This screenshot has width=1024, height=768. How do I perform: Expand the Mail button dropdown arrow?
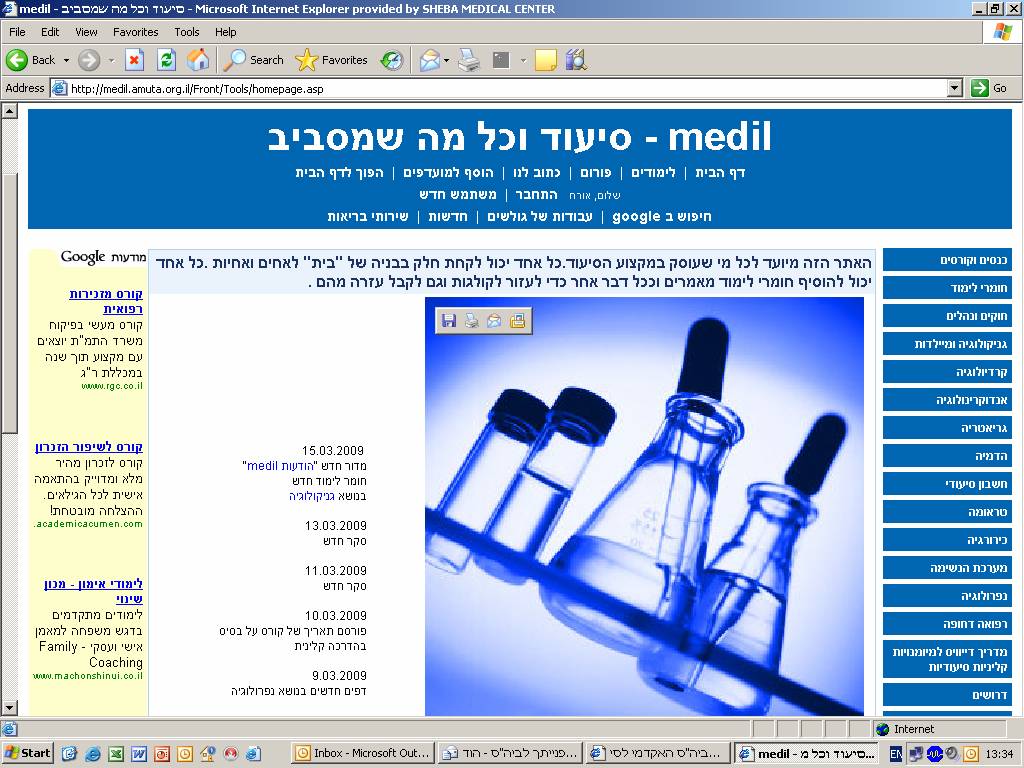[x=447, y=60]
